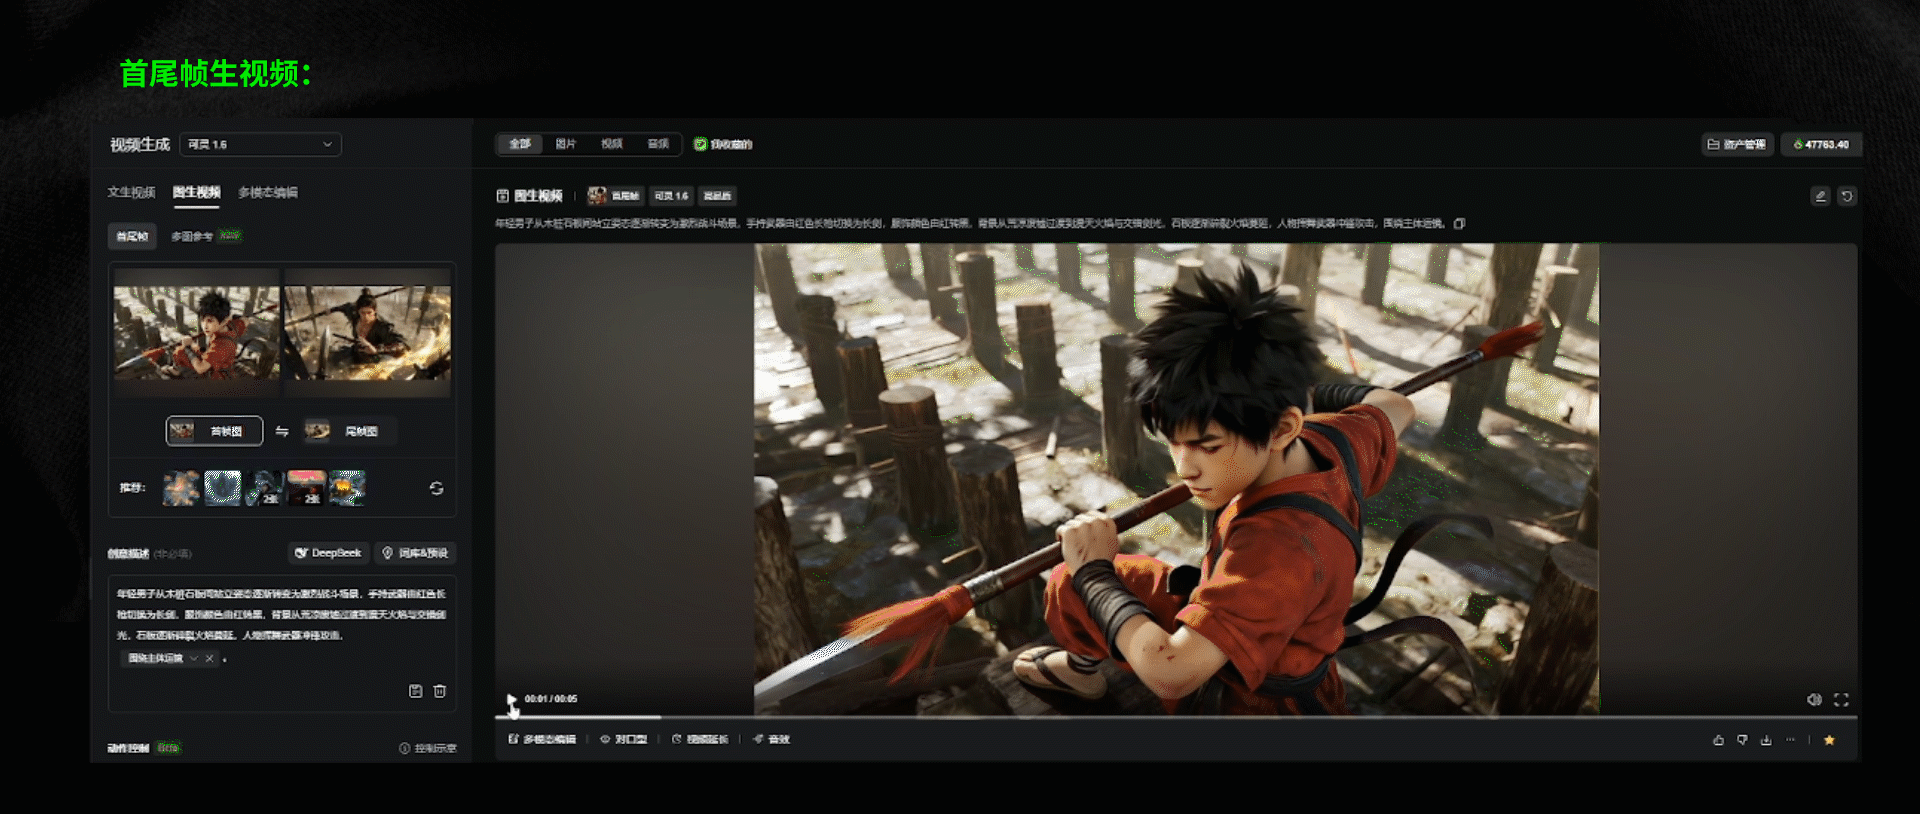Switch to 多图参考 mode
The image size is (1920, 814).
click(192, 236)
